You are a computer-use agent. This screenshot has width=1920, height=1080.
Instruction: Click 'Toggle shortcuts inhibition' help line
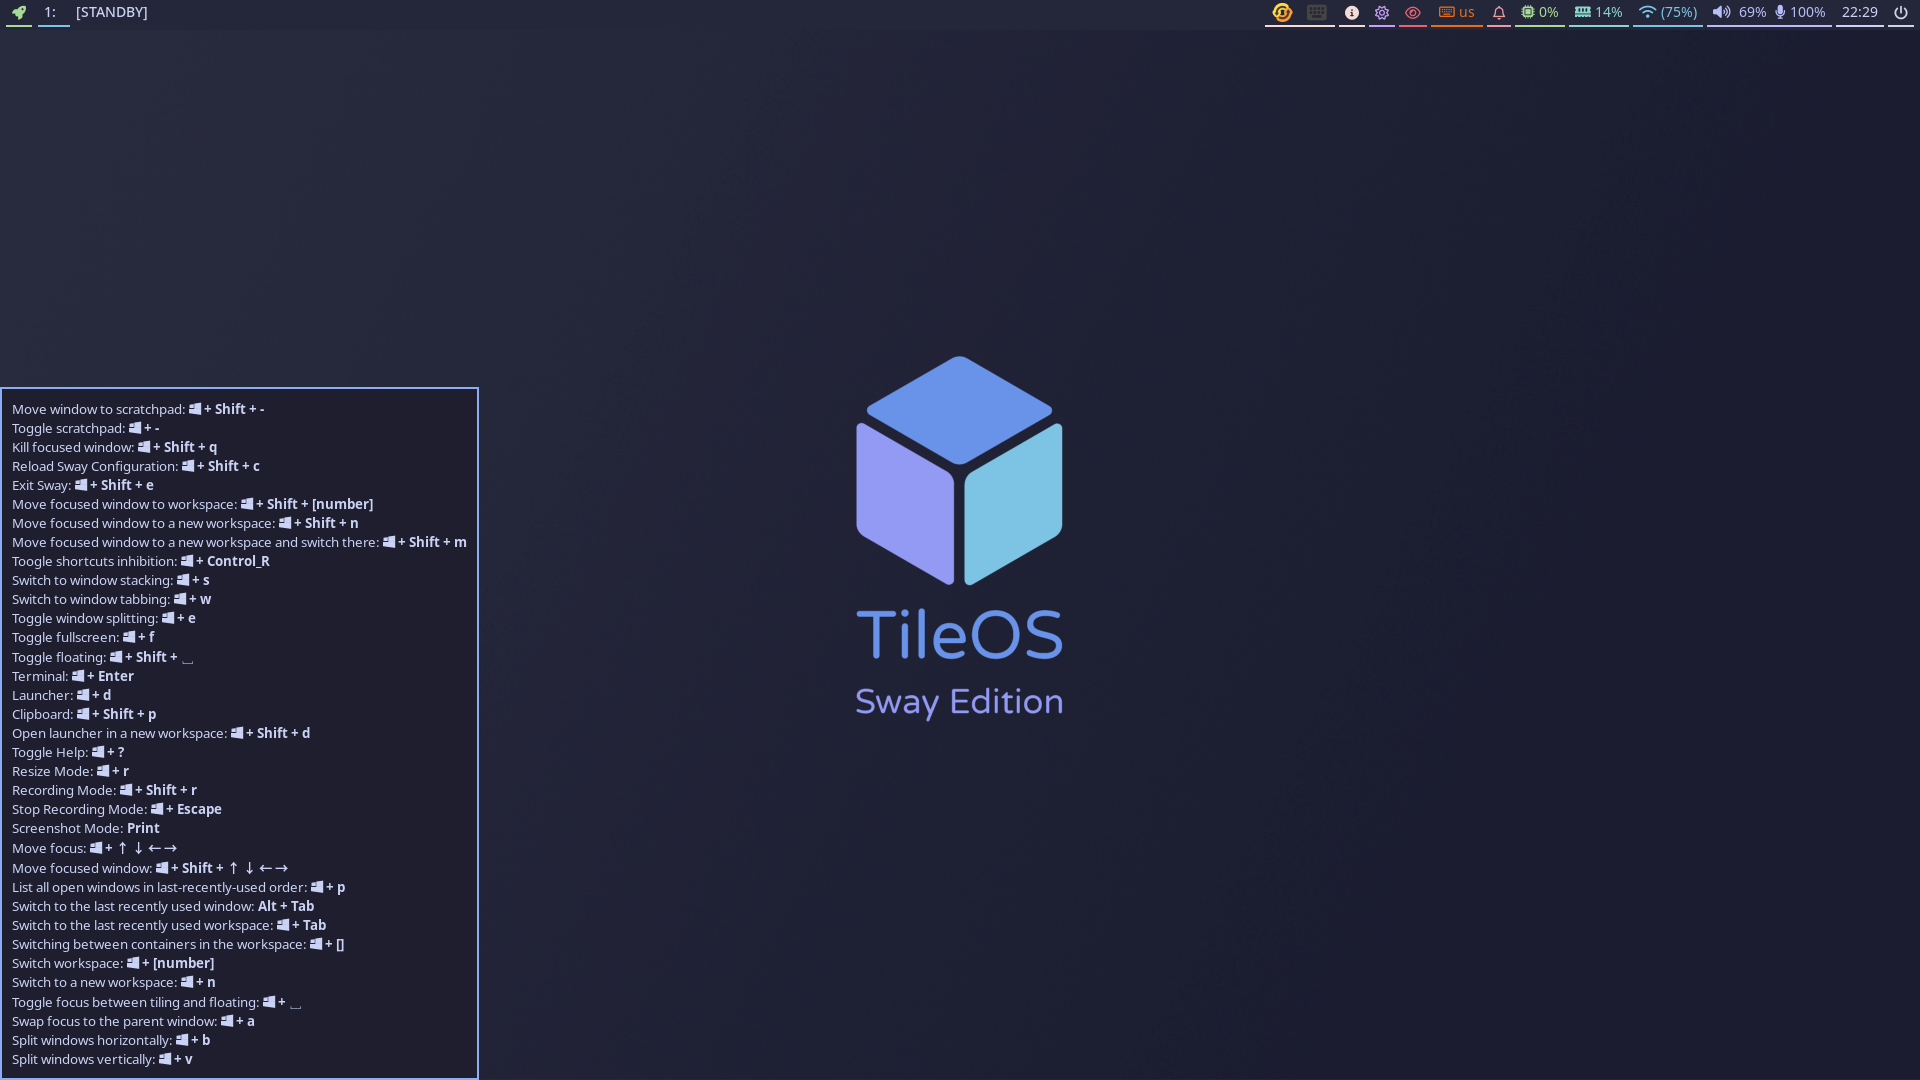pyautogui.click(x=141, y=561)
